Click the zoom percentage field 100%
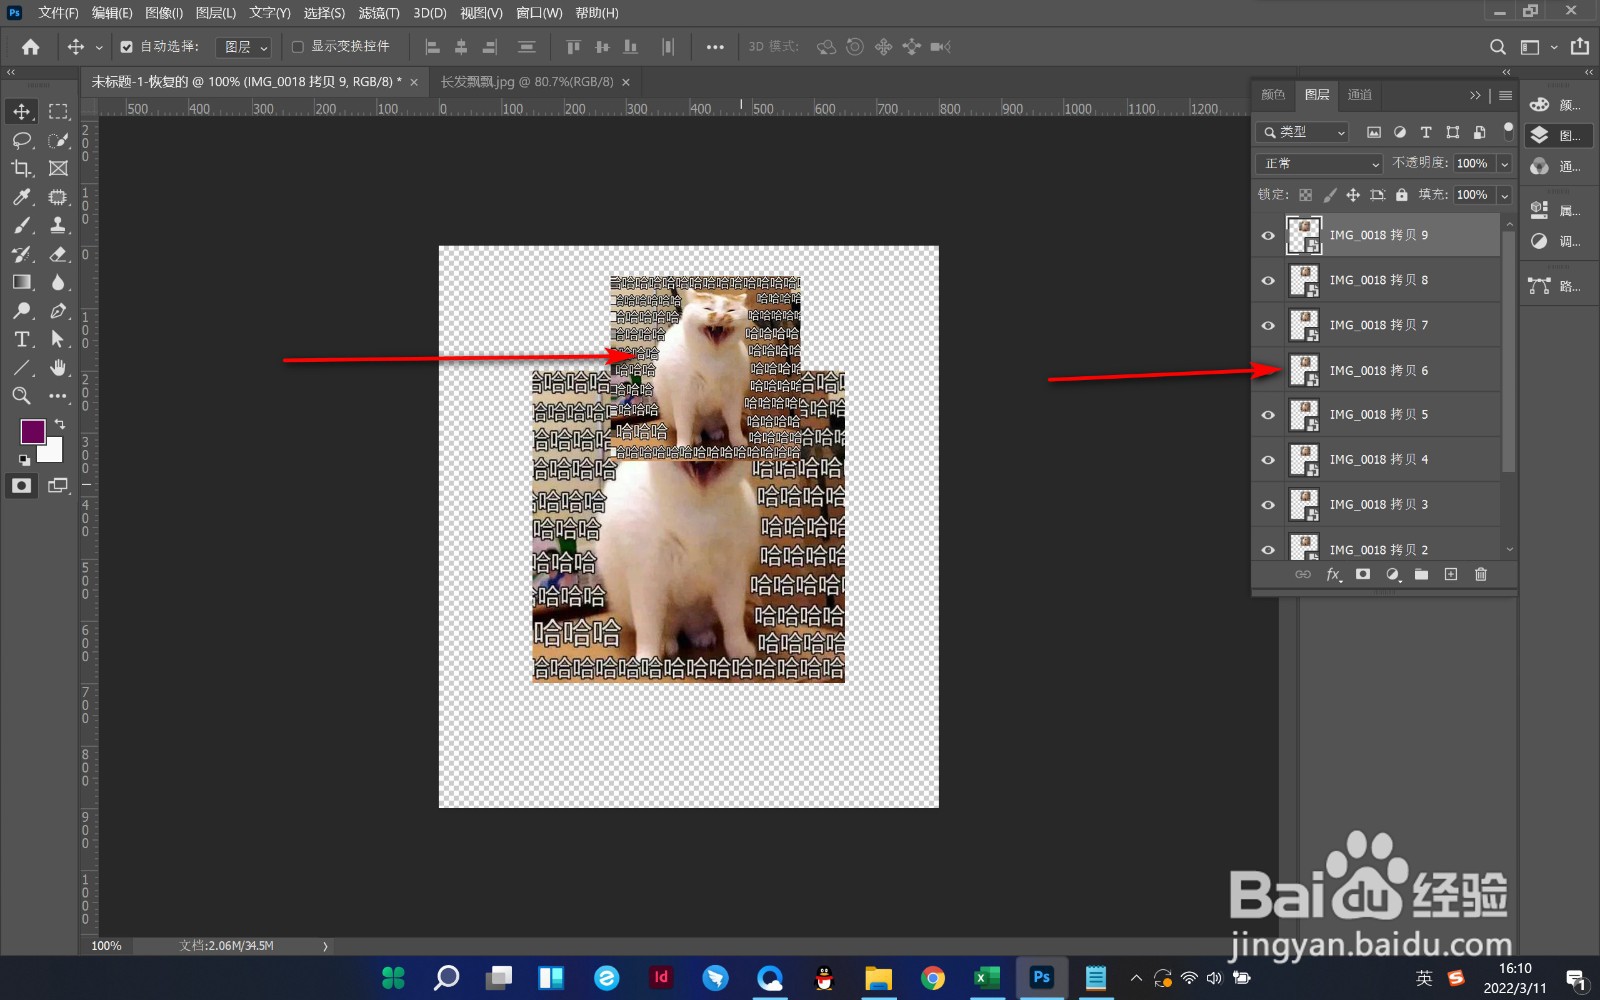Viewport: 1600px width, 1000px height. (106, 946)
